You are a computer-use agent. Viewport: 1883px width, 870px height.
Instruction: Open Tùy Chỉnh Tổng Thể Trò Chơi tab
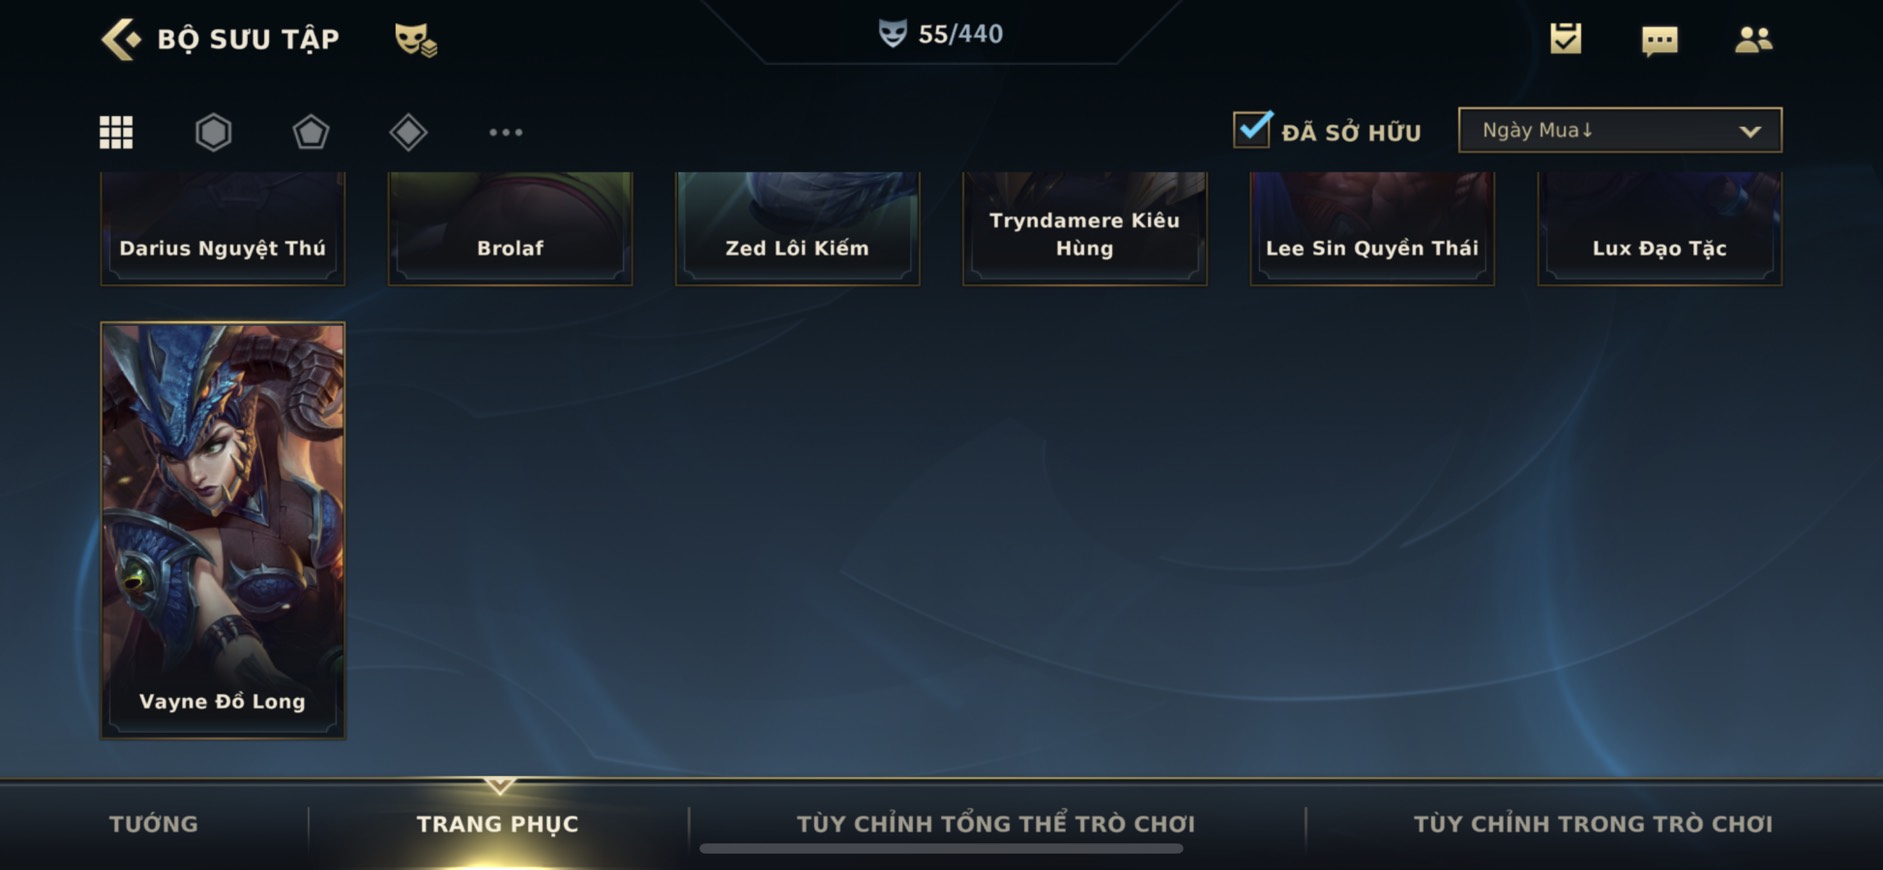click(x=995, y=824)
